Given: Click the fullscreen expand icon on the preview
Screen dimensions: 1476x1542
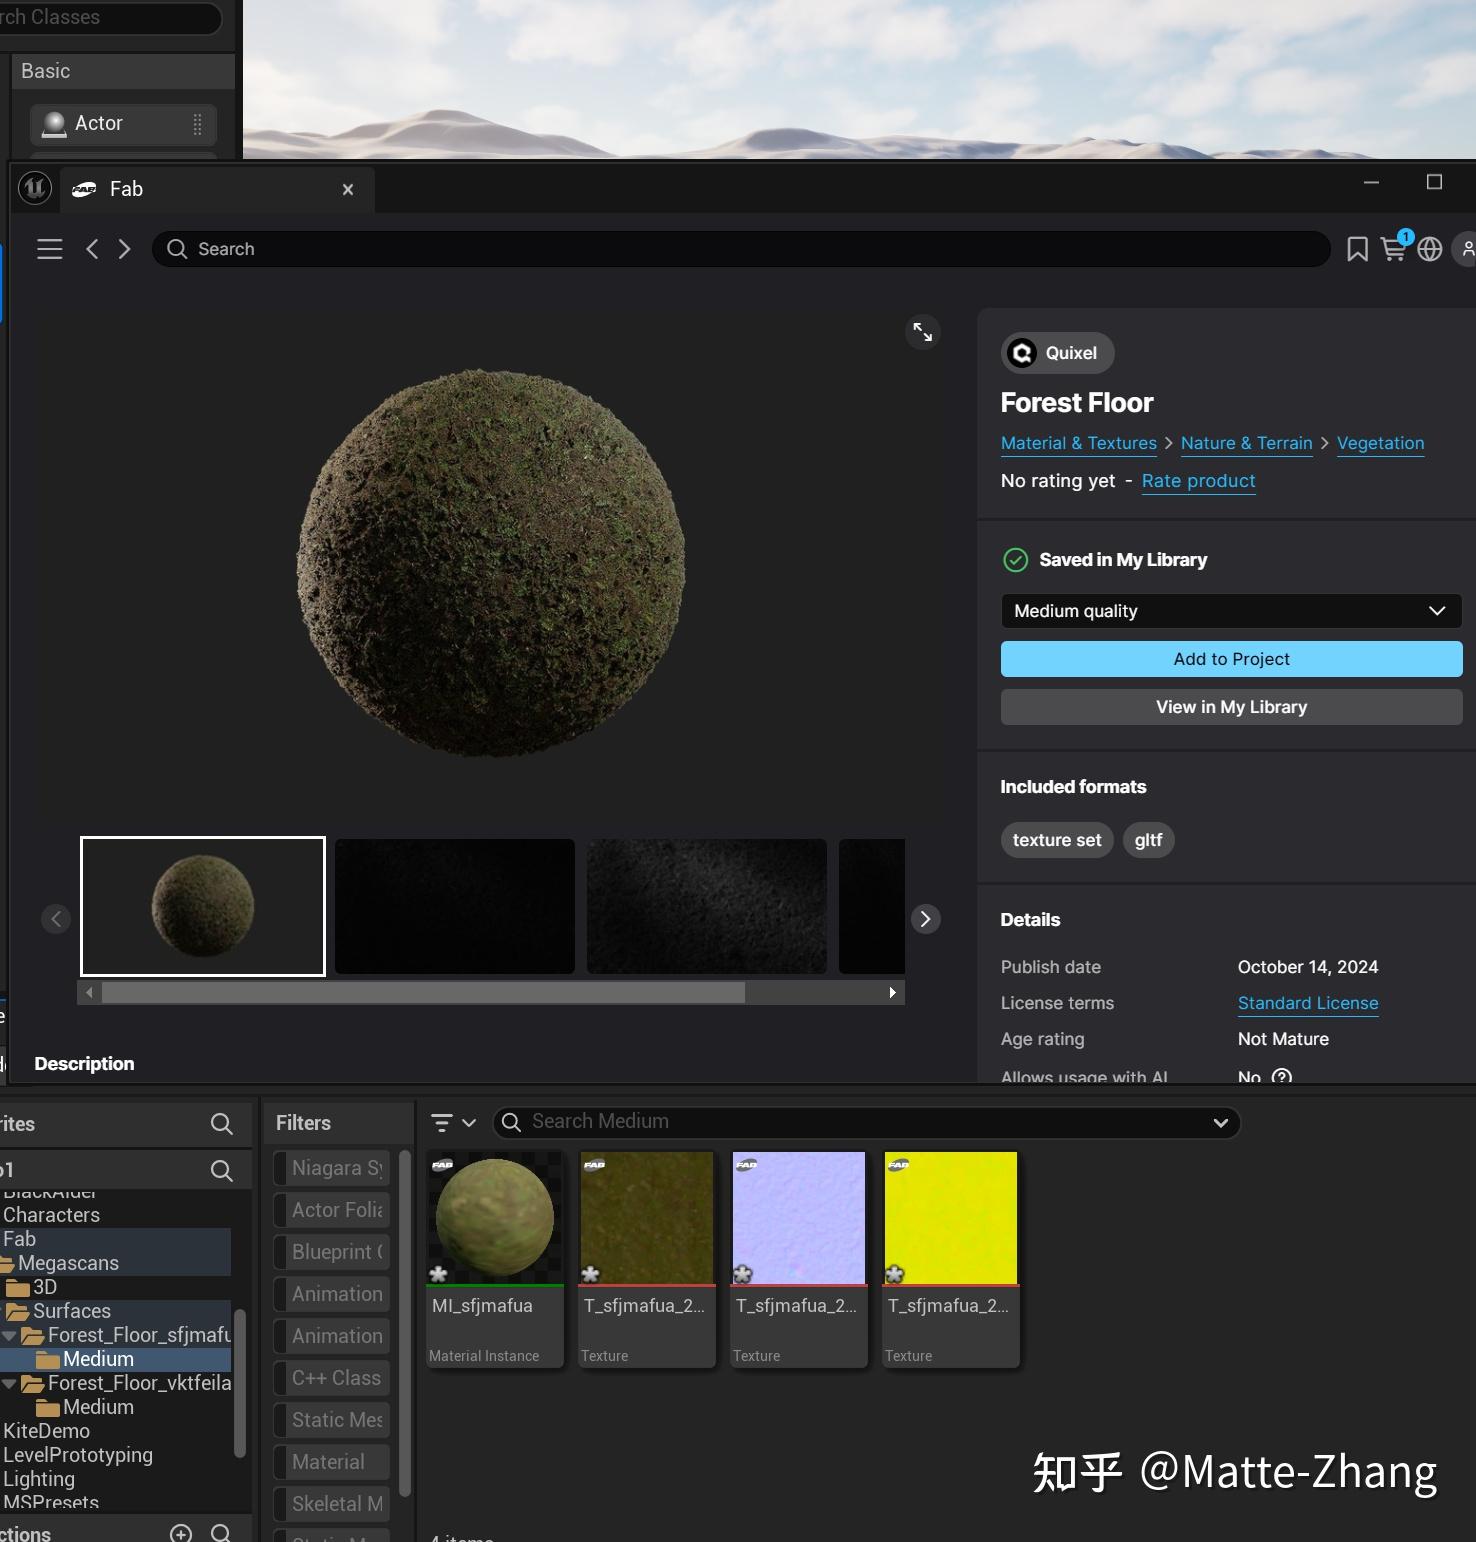Looking at the screenshot, I should [922, 333].
